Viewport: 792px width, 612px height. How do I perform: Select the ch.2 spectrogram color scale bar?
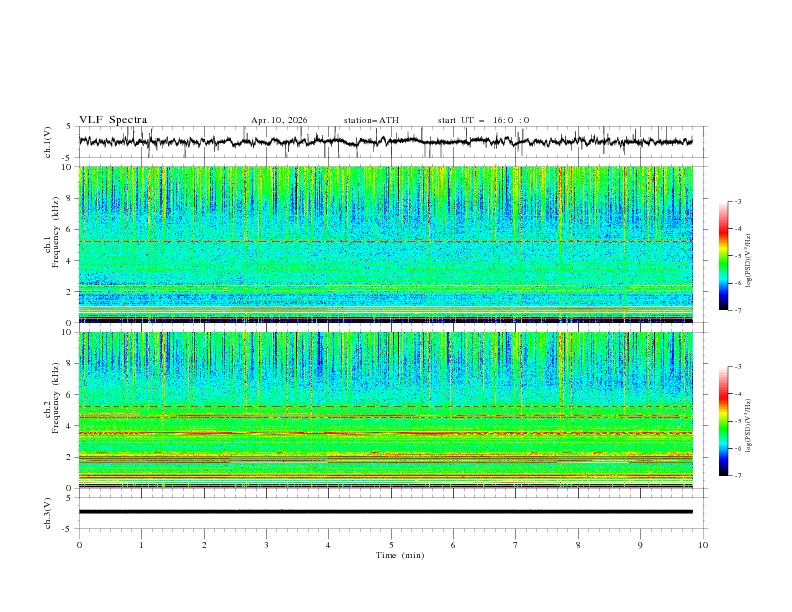click(x=723, y=421)
